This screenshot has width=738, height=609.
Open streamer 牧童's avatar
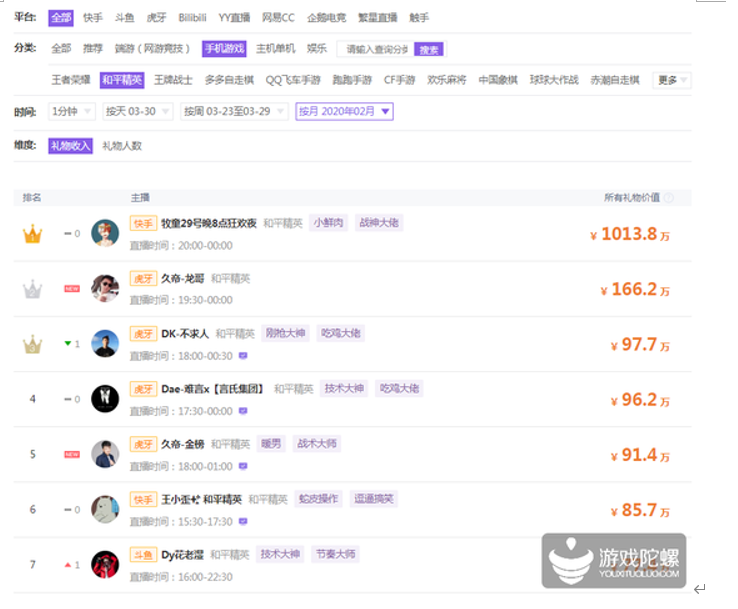coord(105,233)
